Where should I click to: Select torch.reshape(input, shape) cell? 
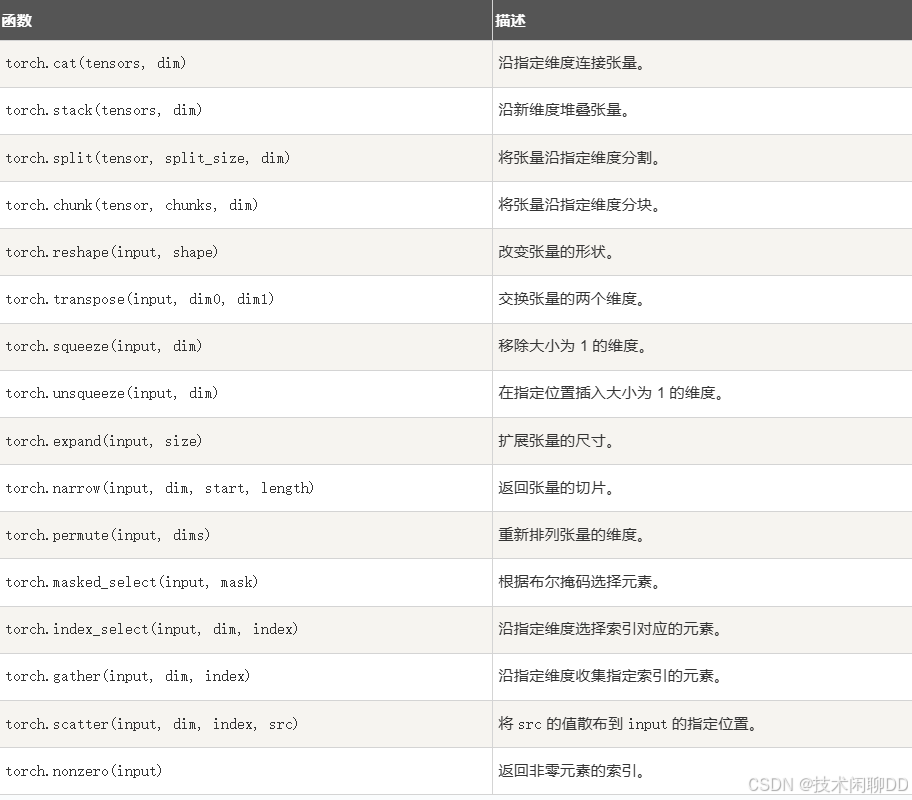pos(245,253)
